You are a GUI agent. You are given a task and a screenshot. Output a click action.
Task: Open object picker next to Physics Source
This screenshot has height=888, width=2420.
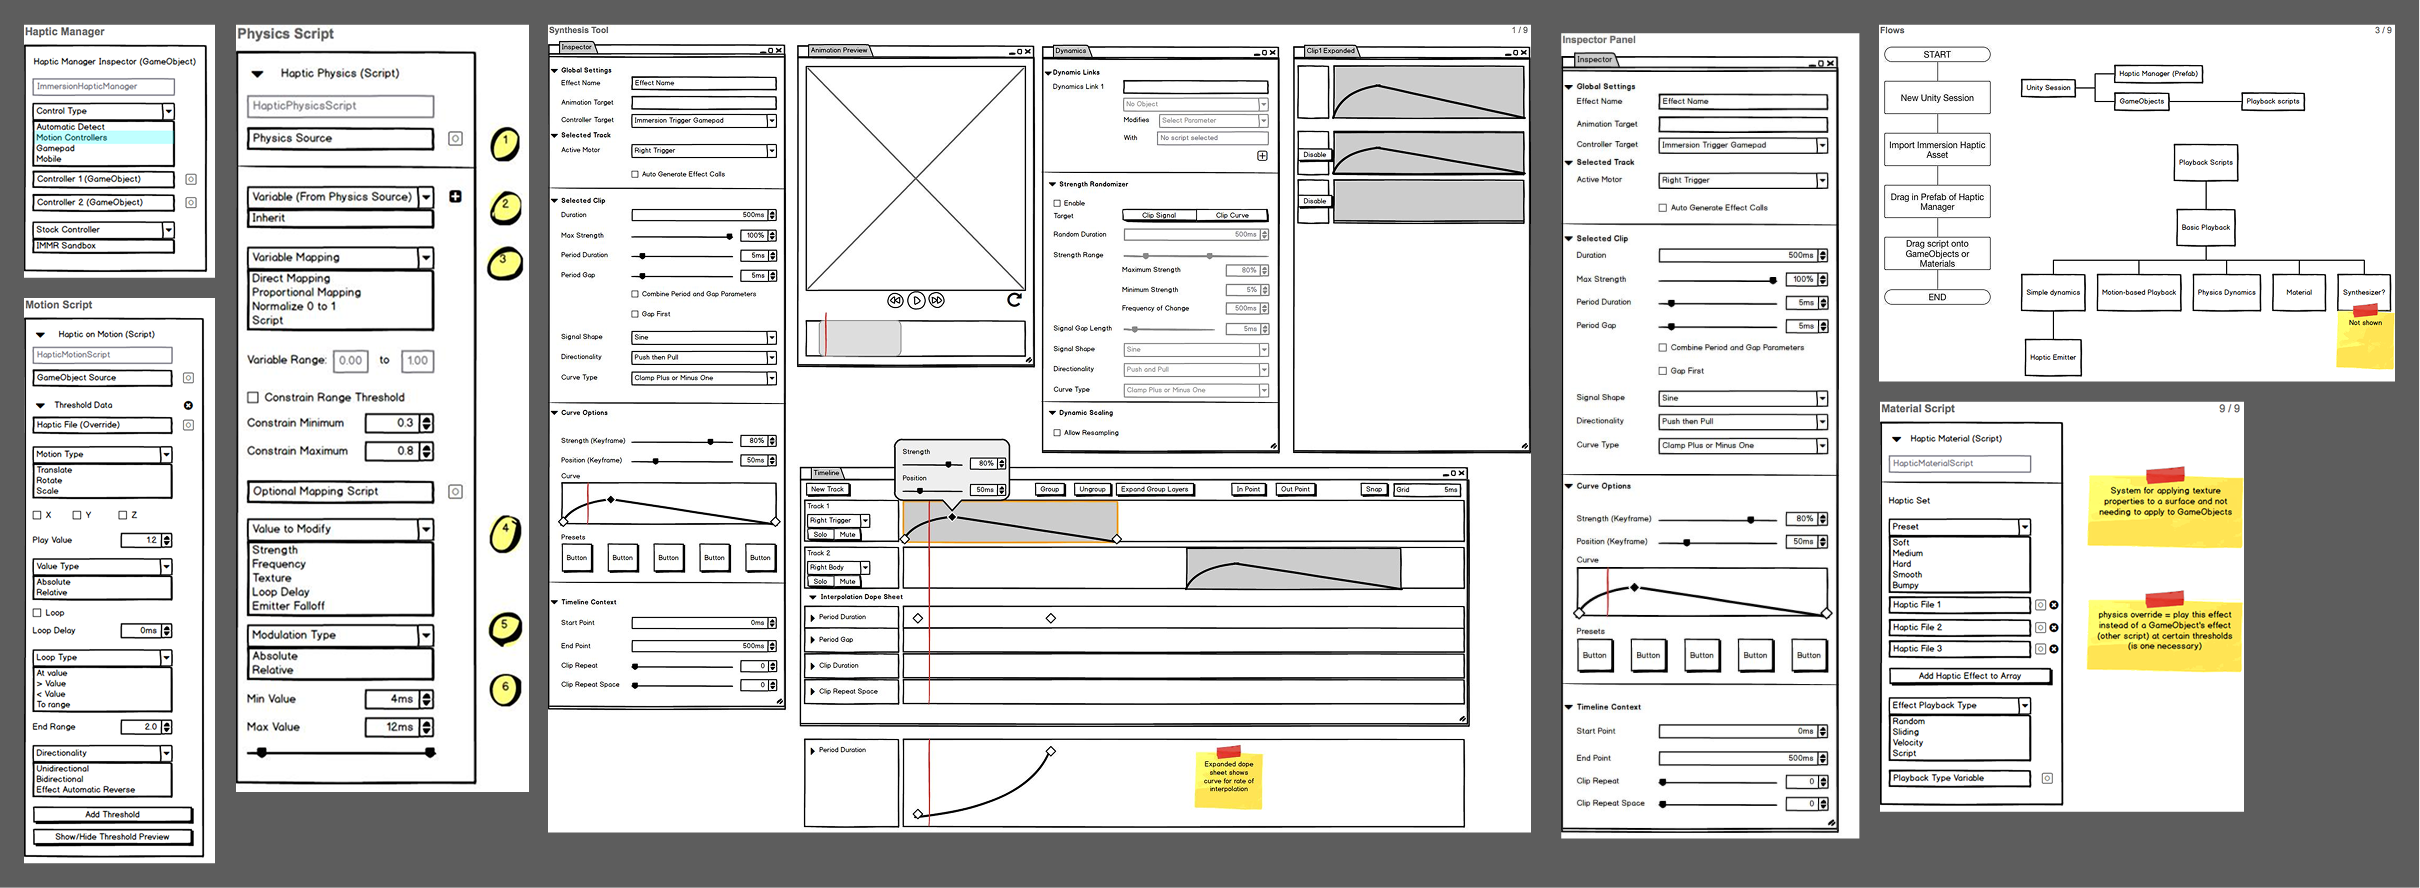click(455, 139)
